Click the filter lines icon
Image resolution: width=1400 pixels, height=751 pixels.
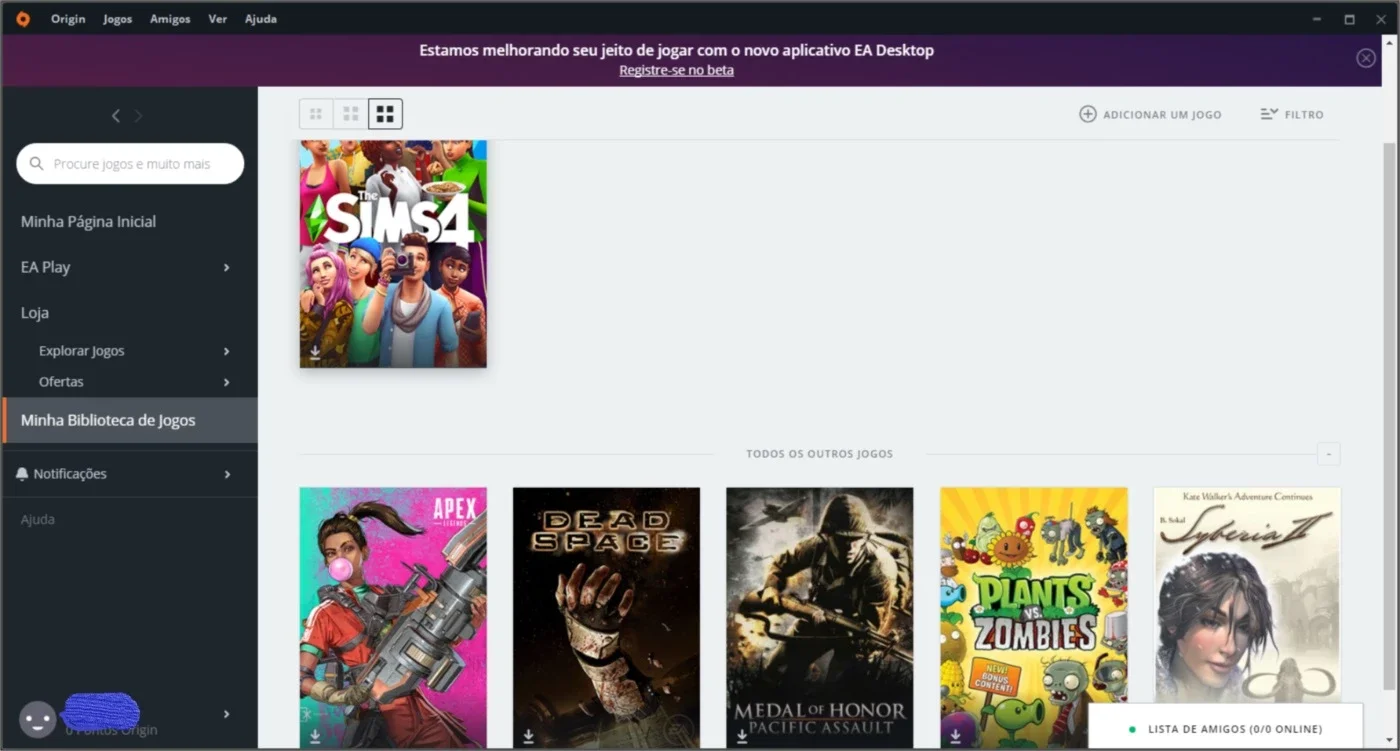point(1269,114)
